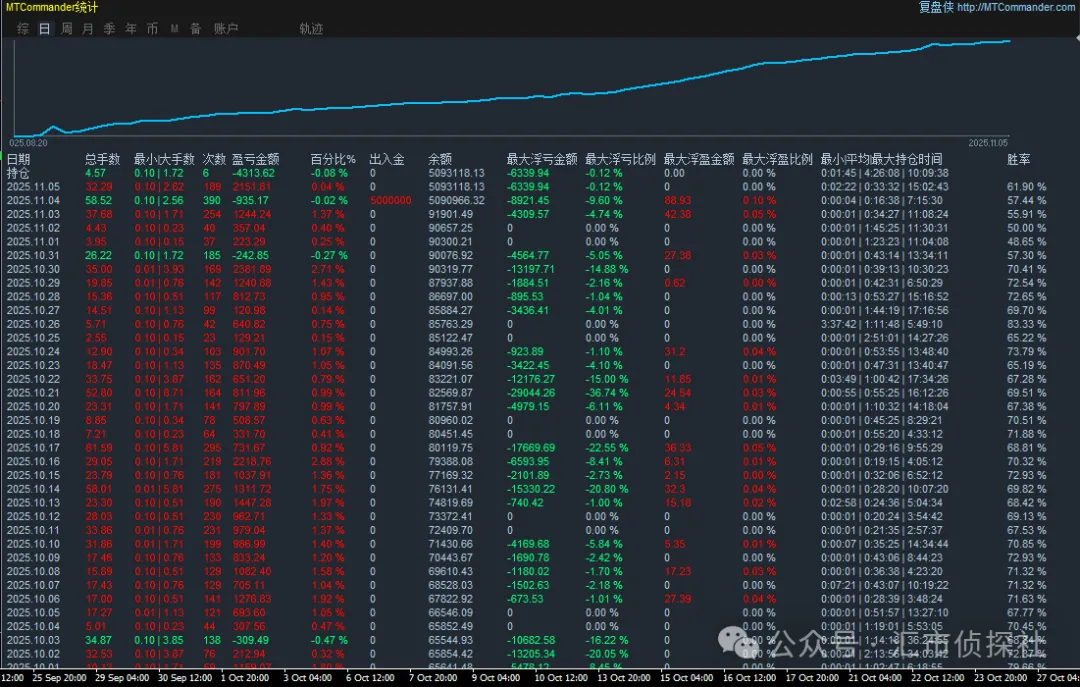The height and width of the screenshot is (687, 1080).
Task: Switch to the 币 currency tab
Action: point(152,29)
